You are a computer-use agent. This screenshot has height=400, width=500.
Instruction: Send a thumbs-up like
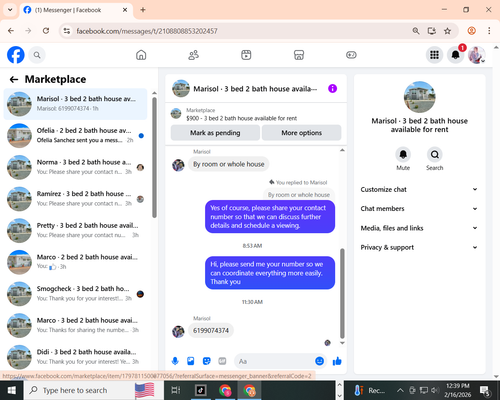point(337,361)
